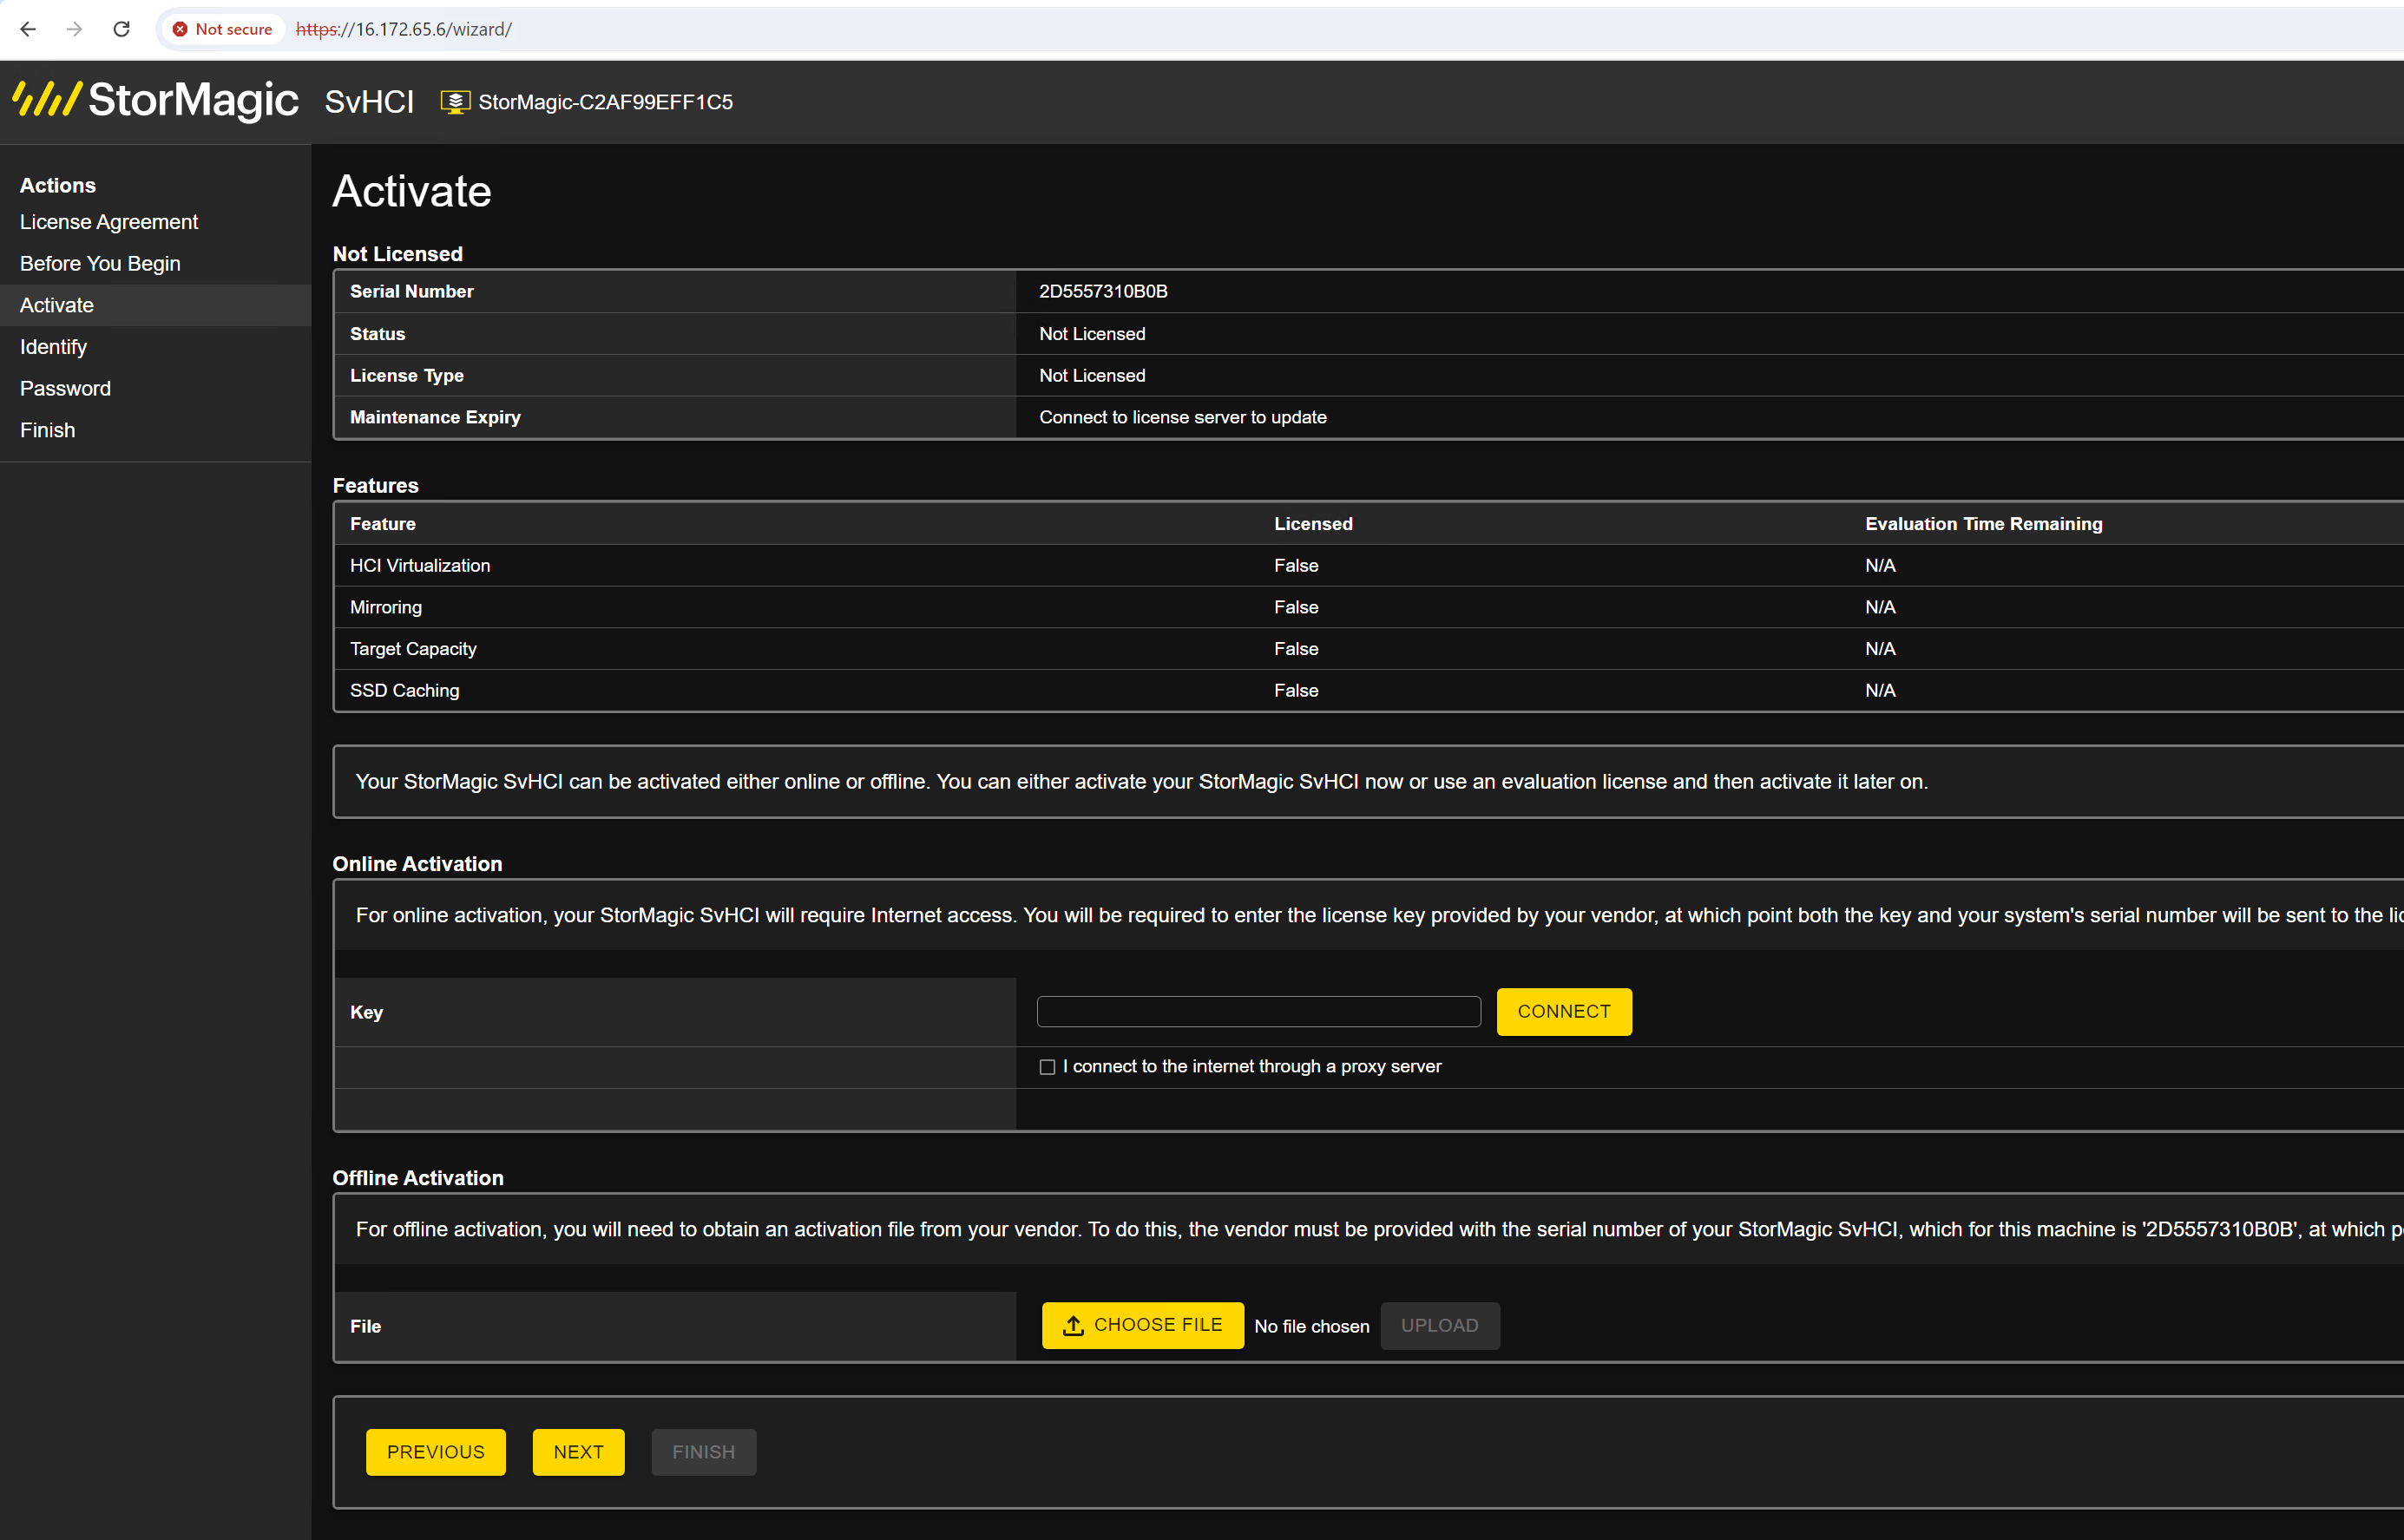This screenshot has width=2404, height=1540.
Task: Go to the Finish step in sidebar
Action: [x=47, y=430]
